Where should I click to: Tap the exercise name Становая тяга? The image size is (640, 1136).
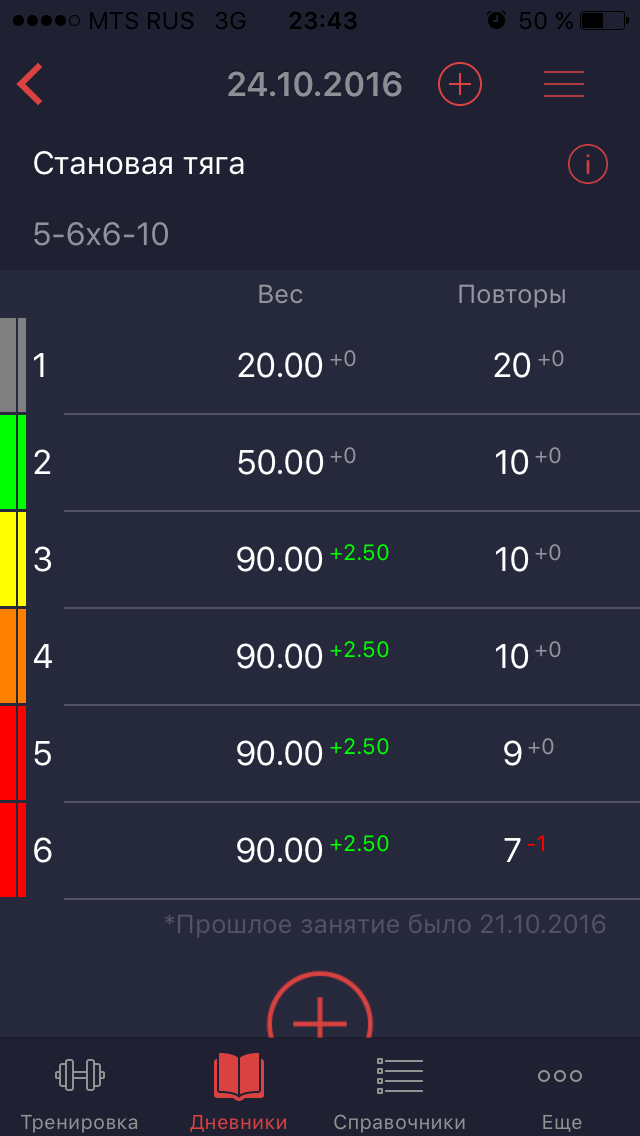tap(139, 164)
